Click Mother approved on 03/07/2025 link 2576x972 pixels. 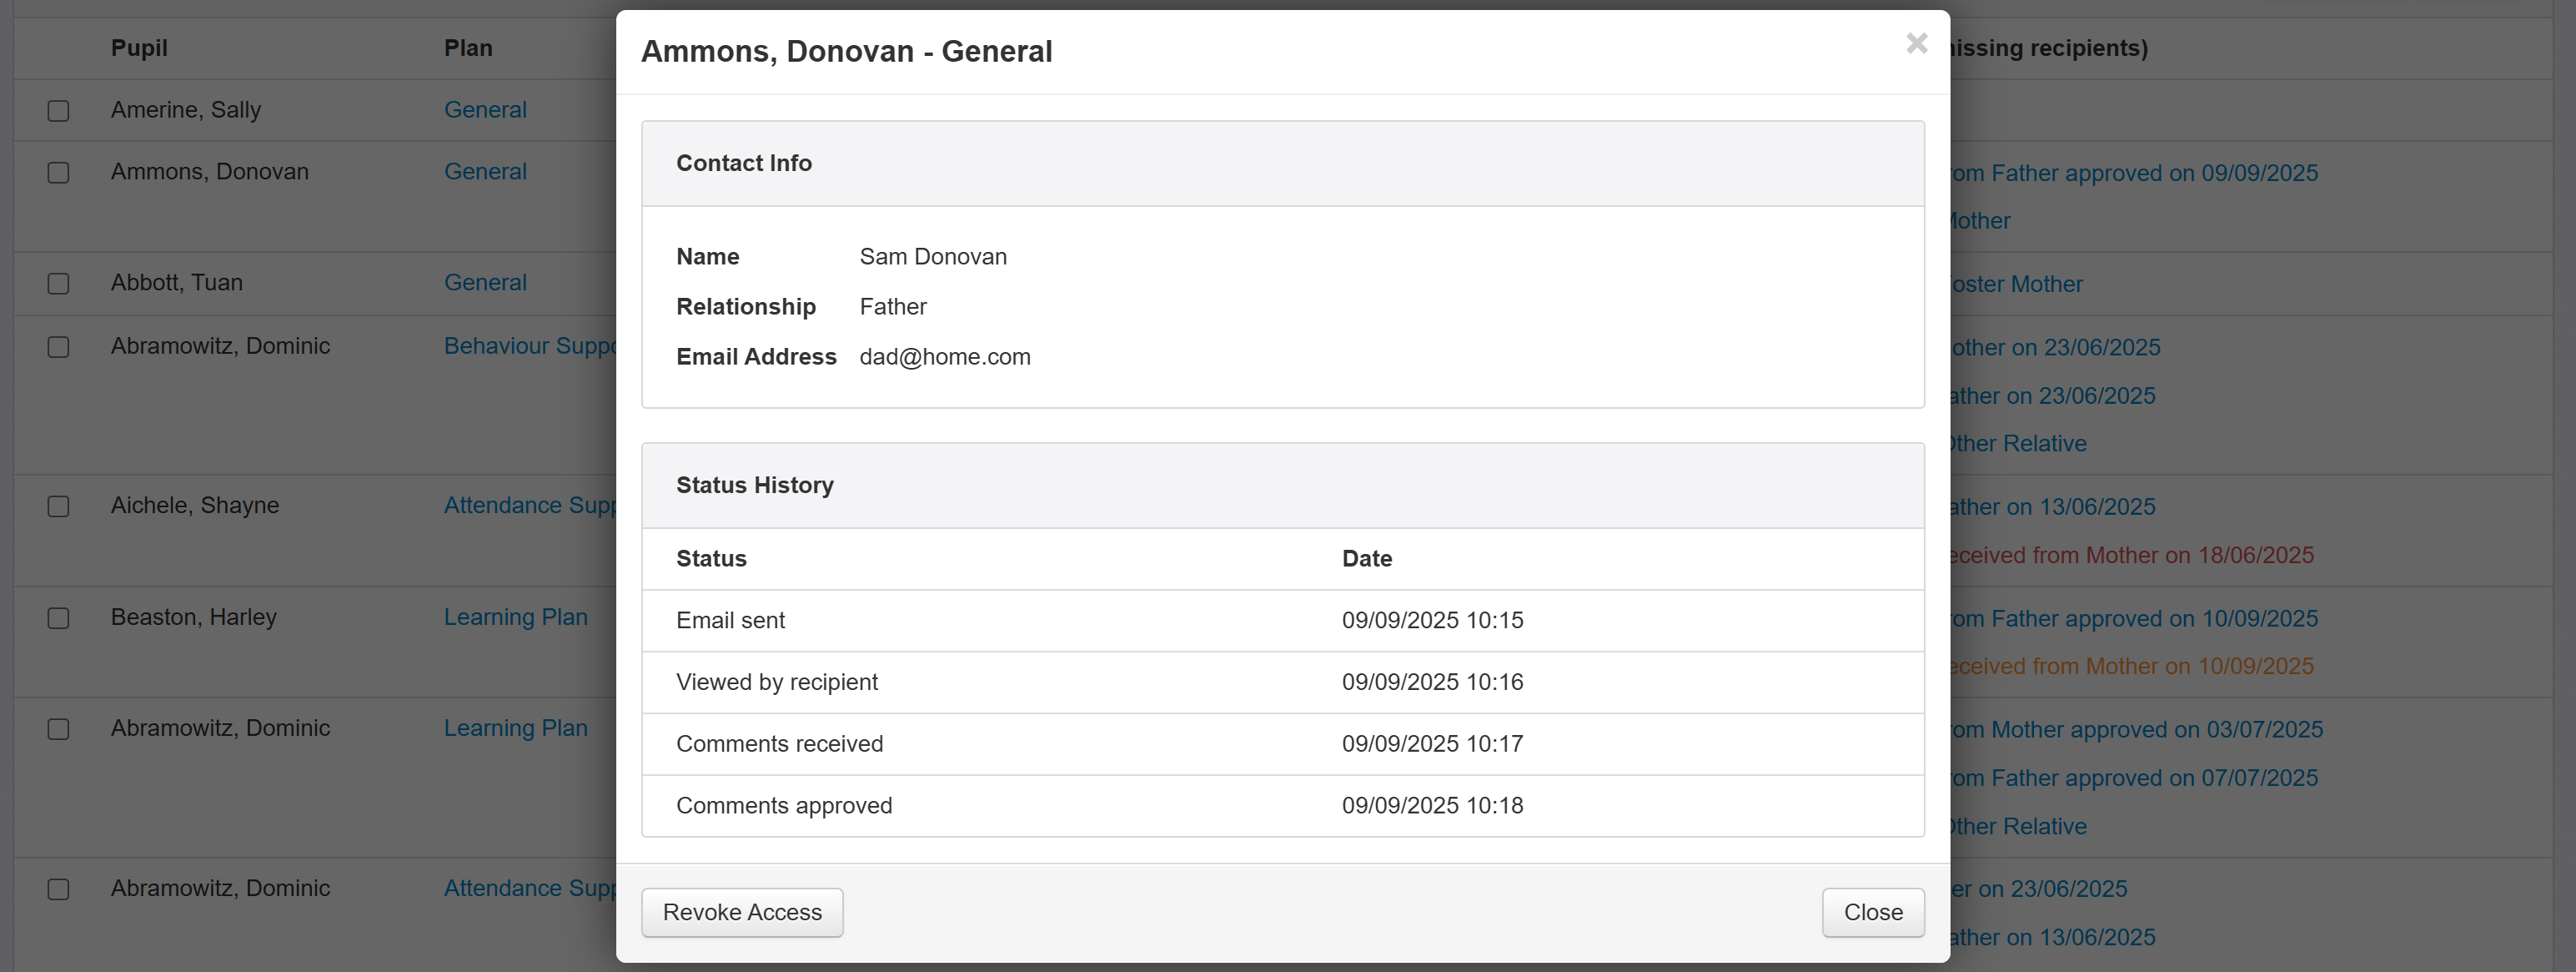point(2137,729)
